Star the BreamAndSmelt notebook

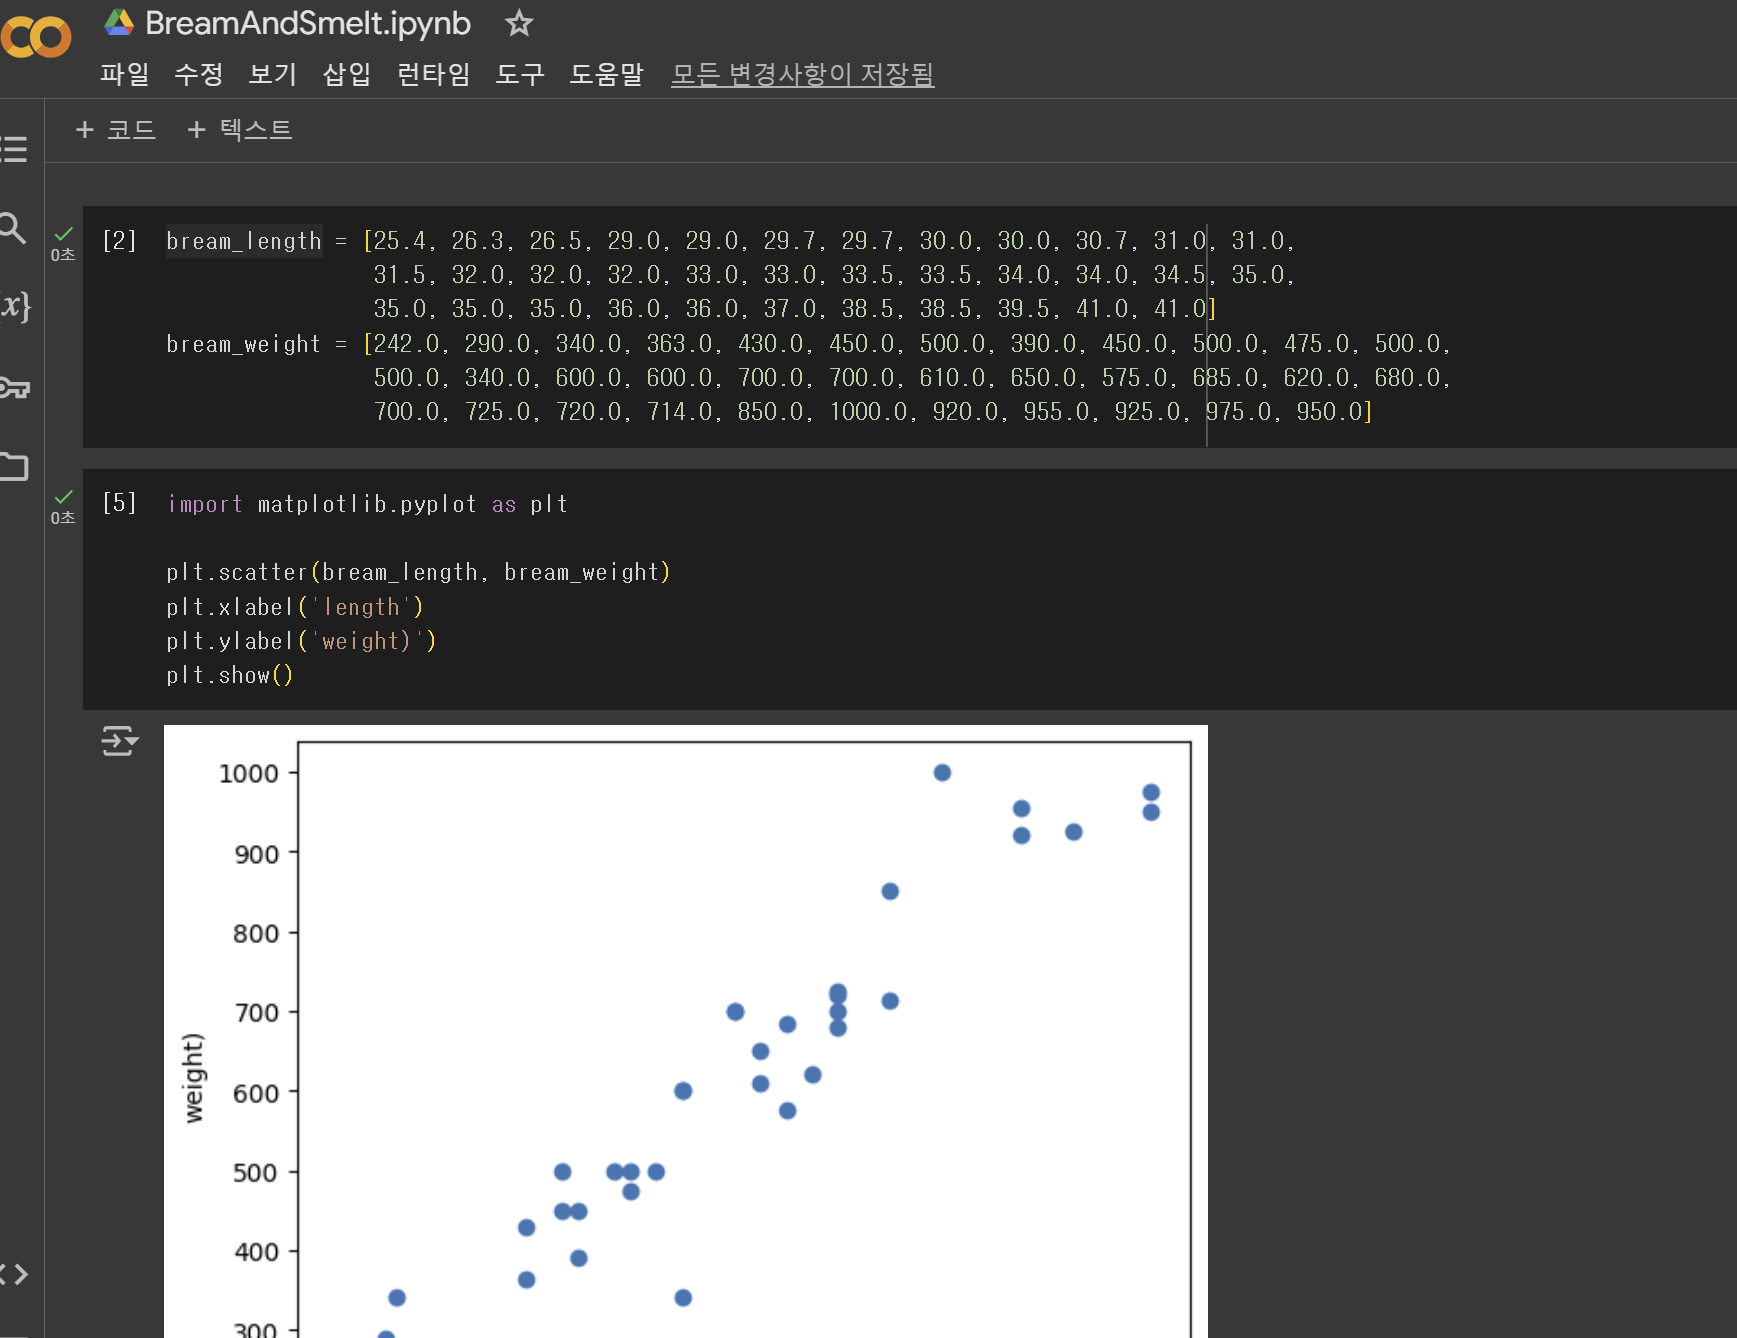(518, 23)
